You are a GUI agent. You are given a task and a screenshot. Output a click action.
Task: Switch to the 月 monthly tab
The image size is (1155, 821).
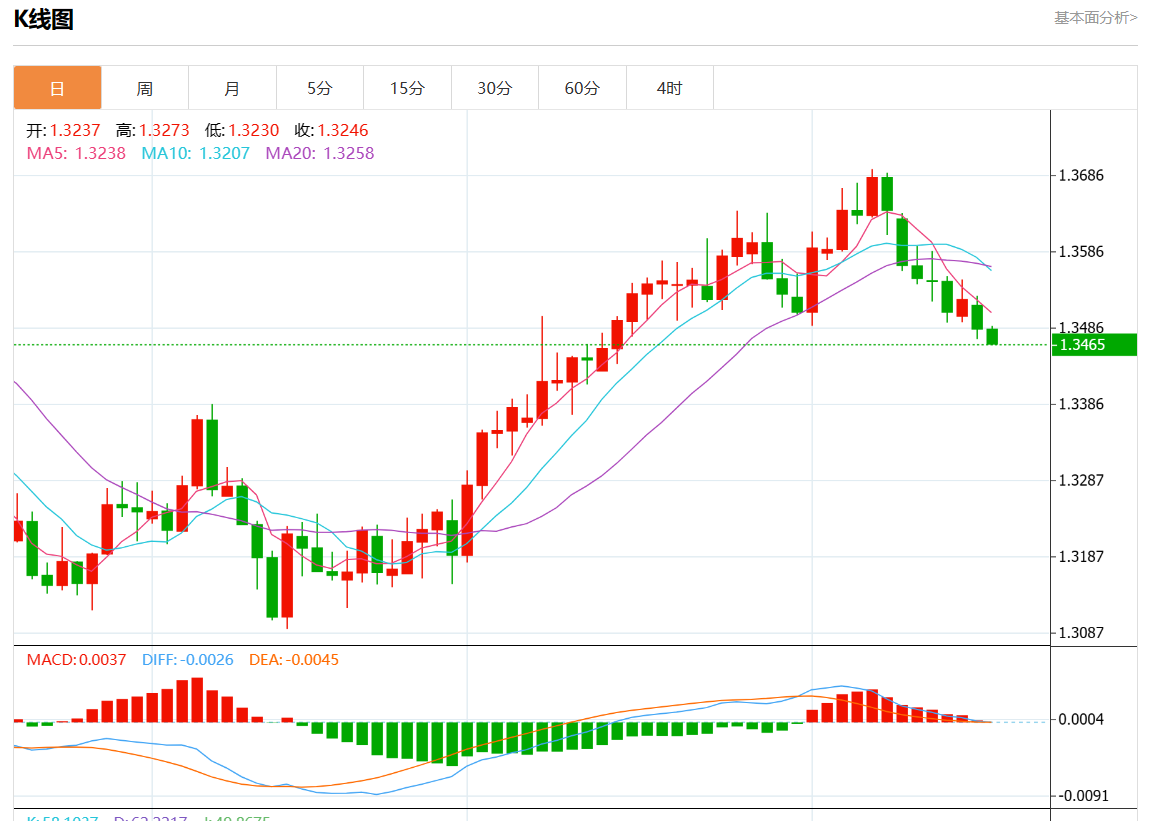click(x=232, y=88)
